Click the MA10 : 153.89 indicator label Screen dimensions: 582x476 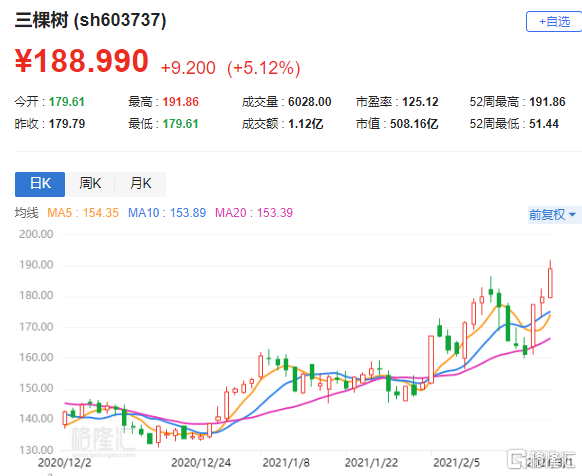click(167, 213)
